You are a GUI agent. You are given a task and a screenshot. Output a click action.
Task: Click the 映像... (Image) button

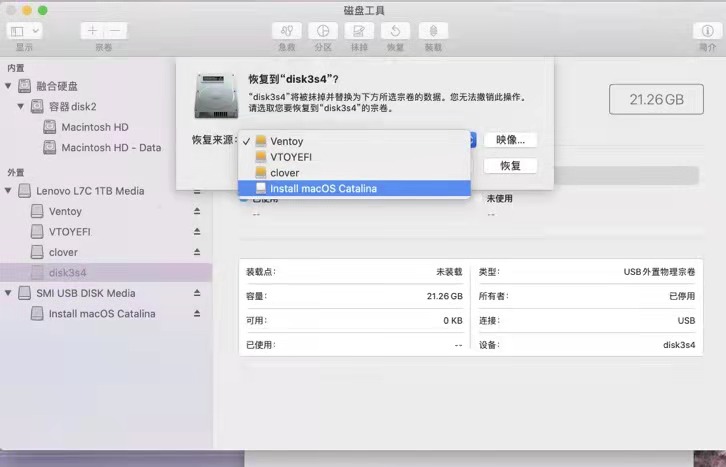pyautogui.click(x=510, y=140)
